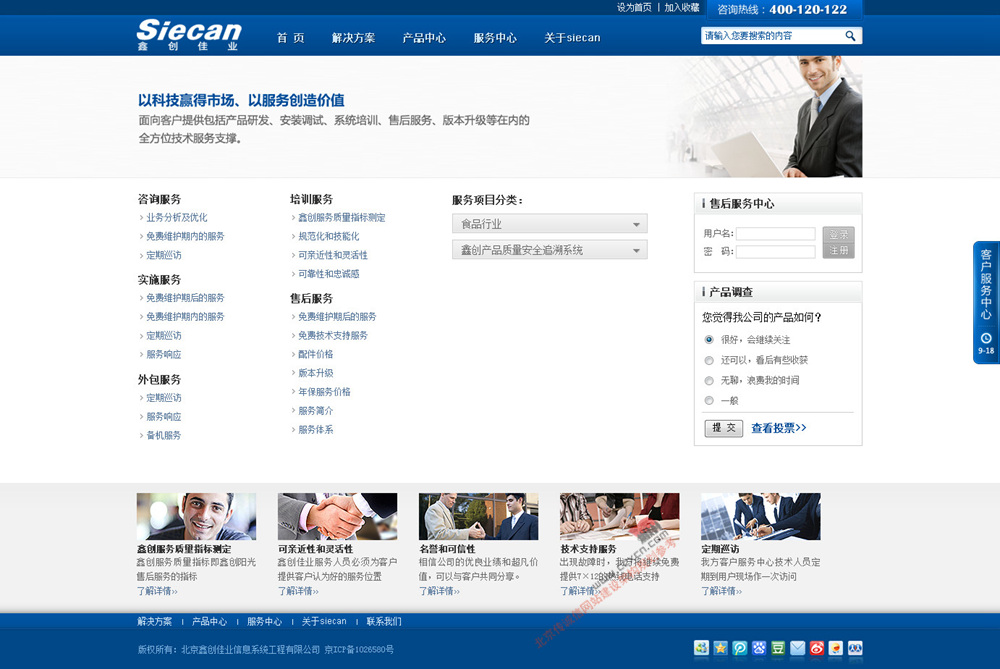The height and width of the screenshot is (669, 1000).
Task: Open the '客户服务中心' side panel tab
Action: pyautogui.click(x=985, y=302)
